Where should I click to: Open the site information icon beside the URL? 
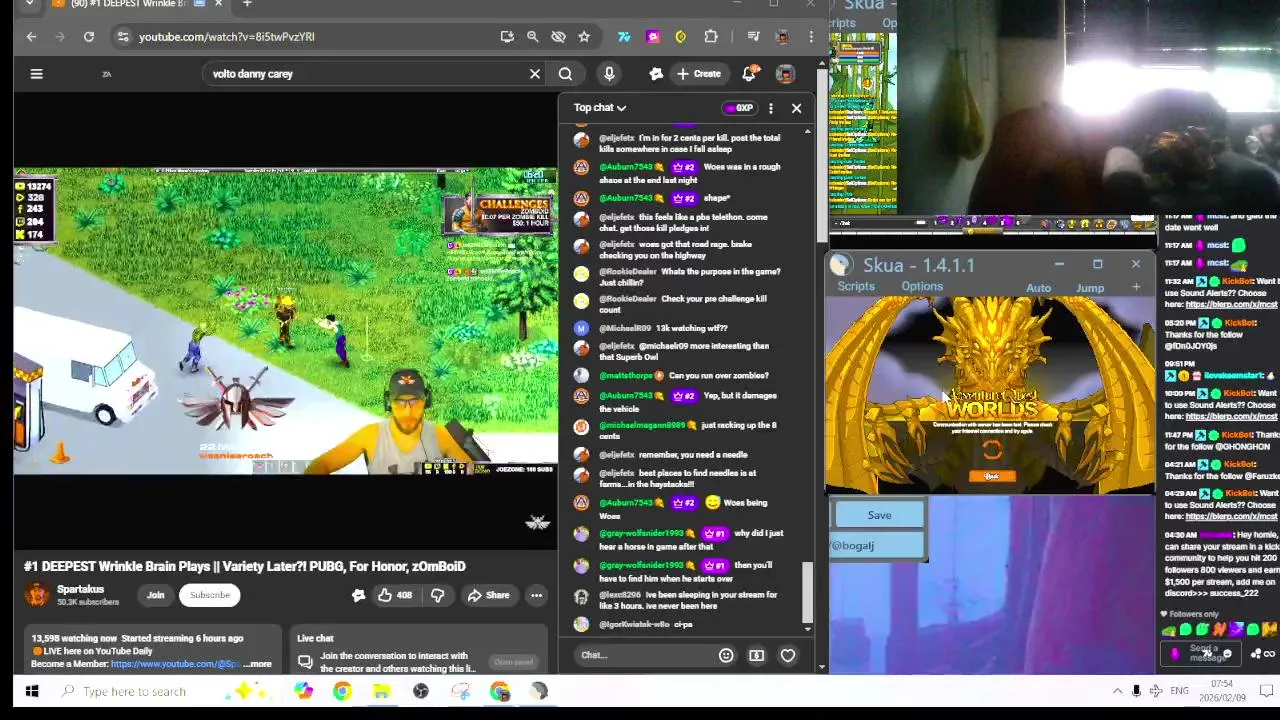pyautogui.click(x=122, y=37)
